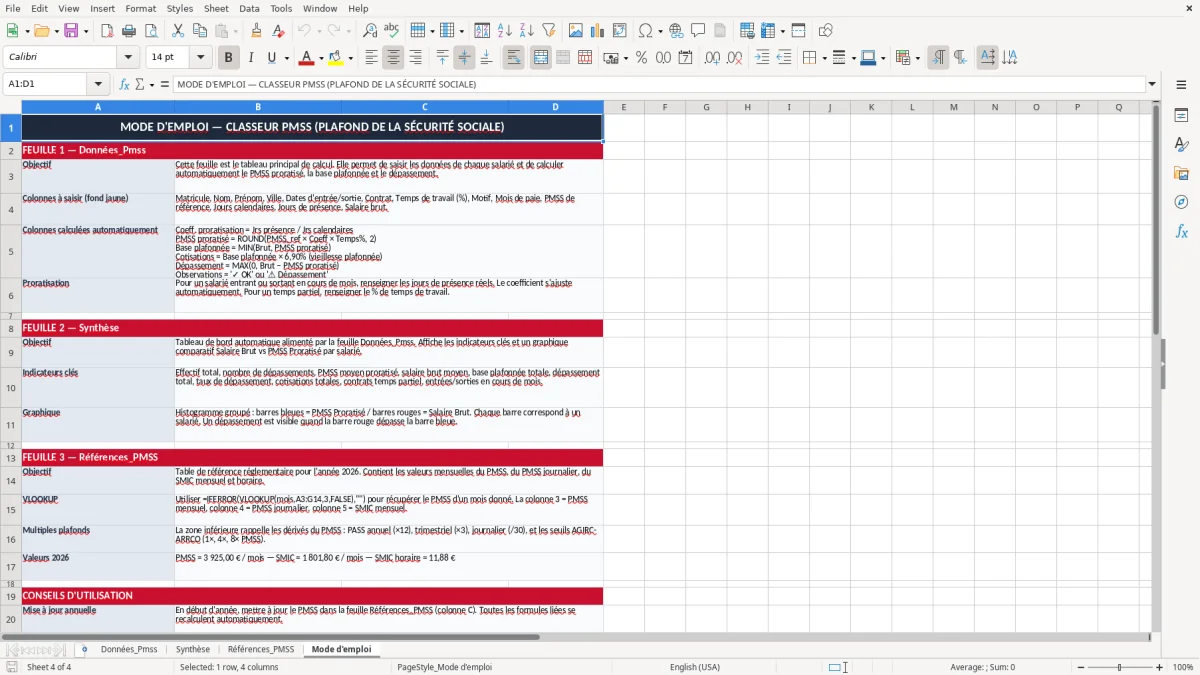The height and width of the screenshot is (675, 1200).
Task: Click the Print icon
Action: 130,31
